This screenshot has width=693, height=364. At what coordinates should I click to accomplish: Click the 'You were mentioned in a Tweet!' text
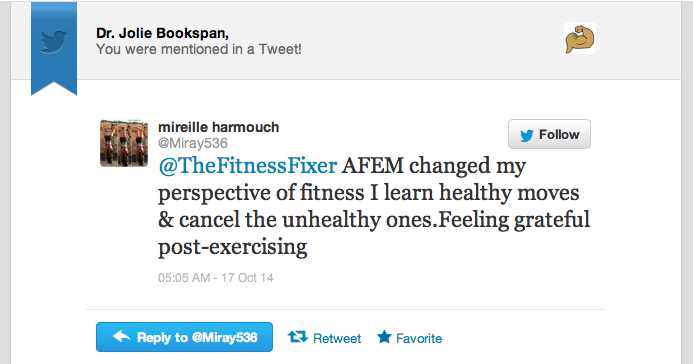pos(199,49)
